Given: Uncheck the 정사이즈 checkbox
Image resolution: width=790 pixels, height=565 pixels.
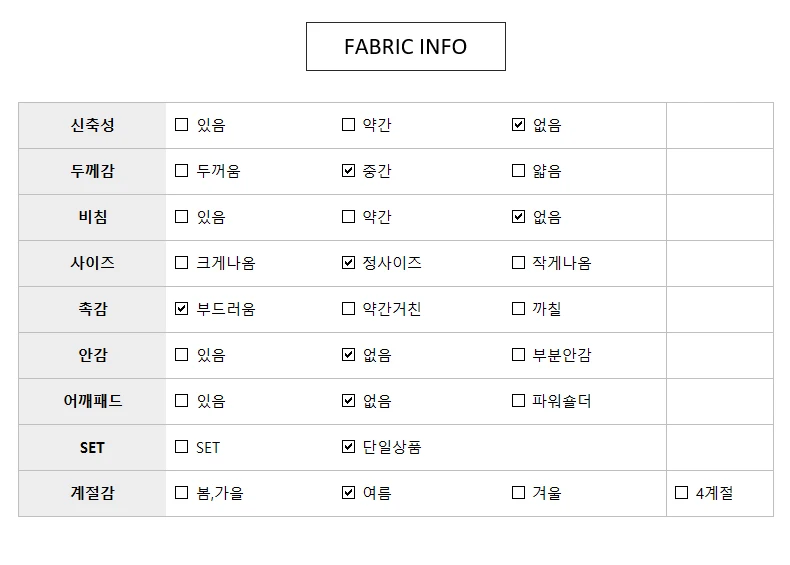Looking at the screenshot, I should (348, 263).
